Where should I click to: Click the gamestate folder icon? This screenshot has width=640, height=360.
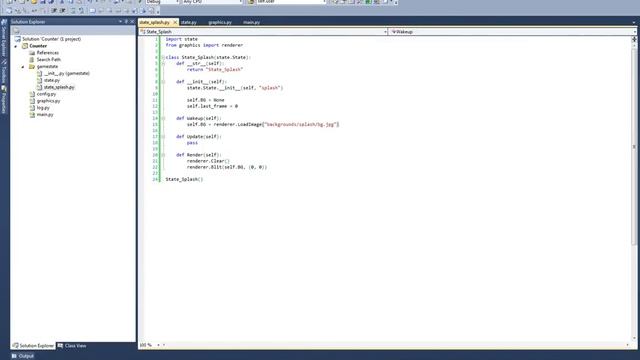(32, 67)
